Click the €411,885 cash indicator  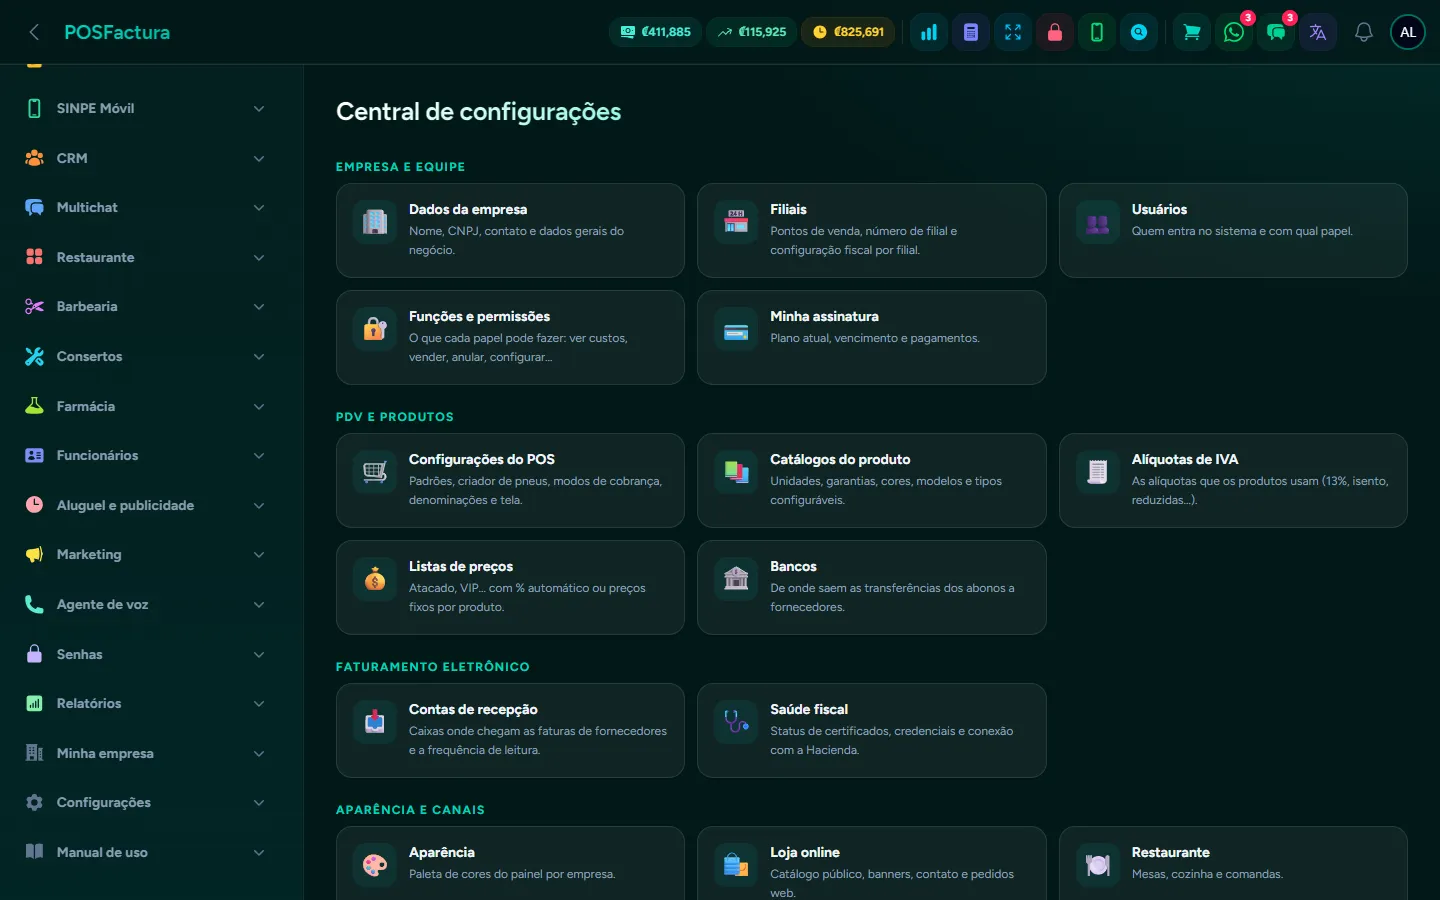point(656,32)
